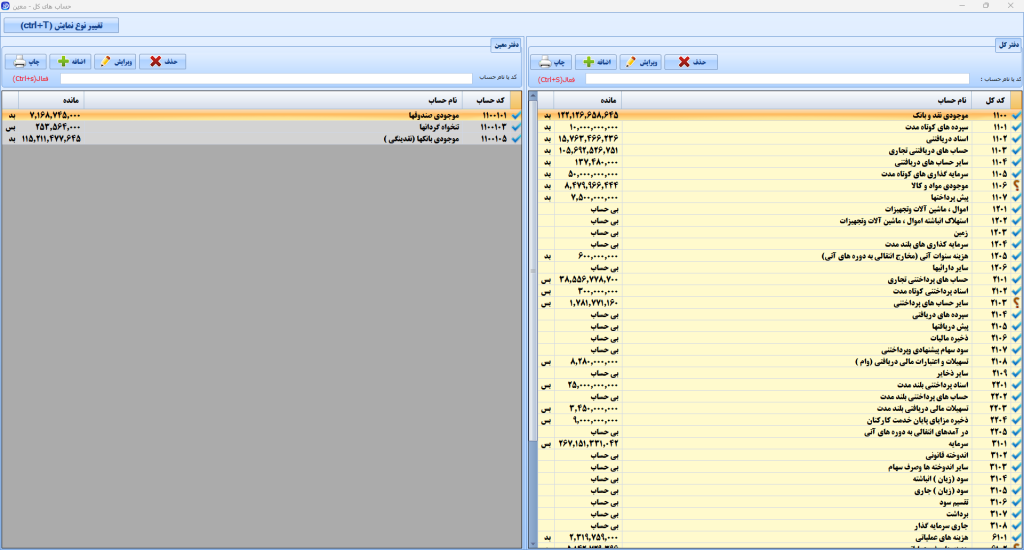Add a new general ledger account (اضافه)
Viewport: 1024px width, 550px height.
(596, 62)
